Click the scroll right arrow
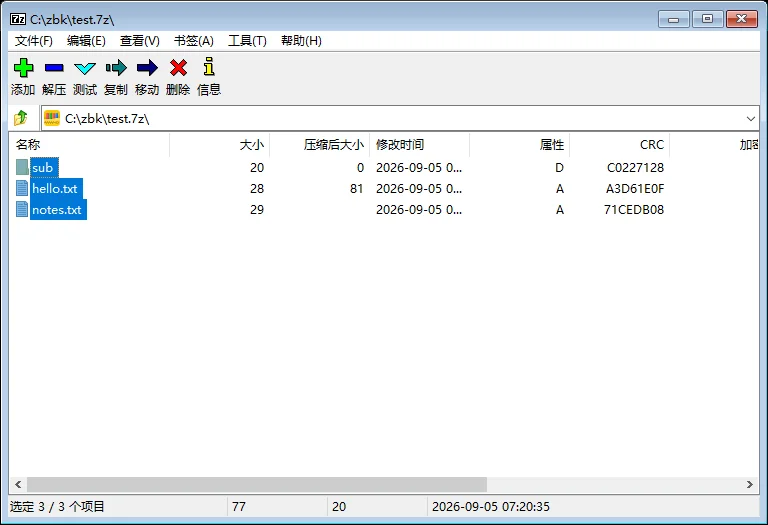 [750, 484]
